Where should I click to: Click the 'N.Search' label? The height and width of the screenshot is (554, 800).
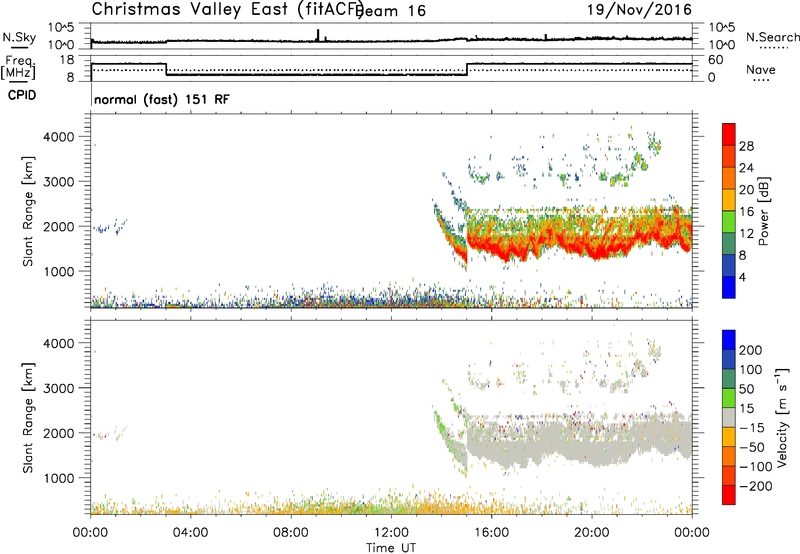pyautogui.click(x=772, y=37)
